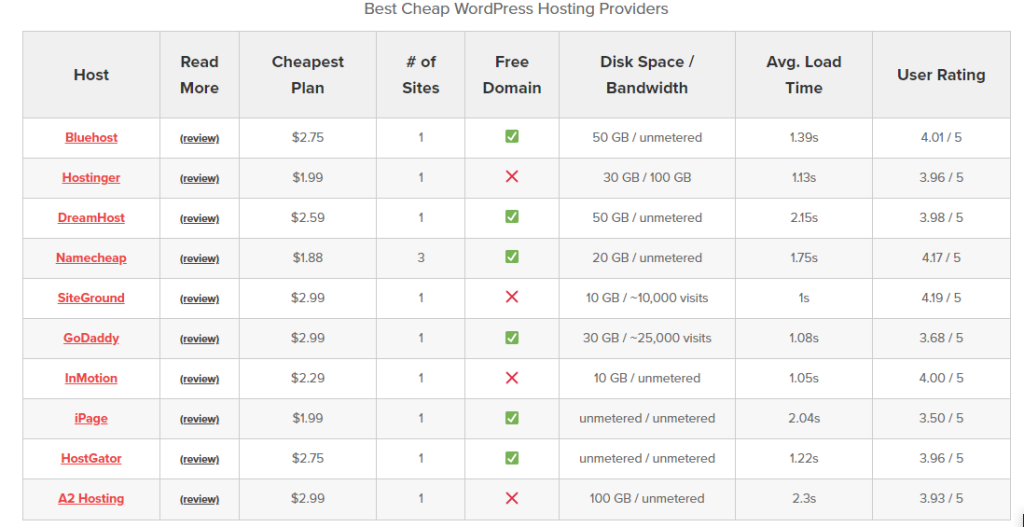Select InMotion's $2.29 plan price
The height and width of the screenshot is (527, 1024).
coord(308,378)
